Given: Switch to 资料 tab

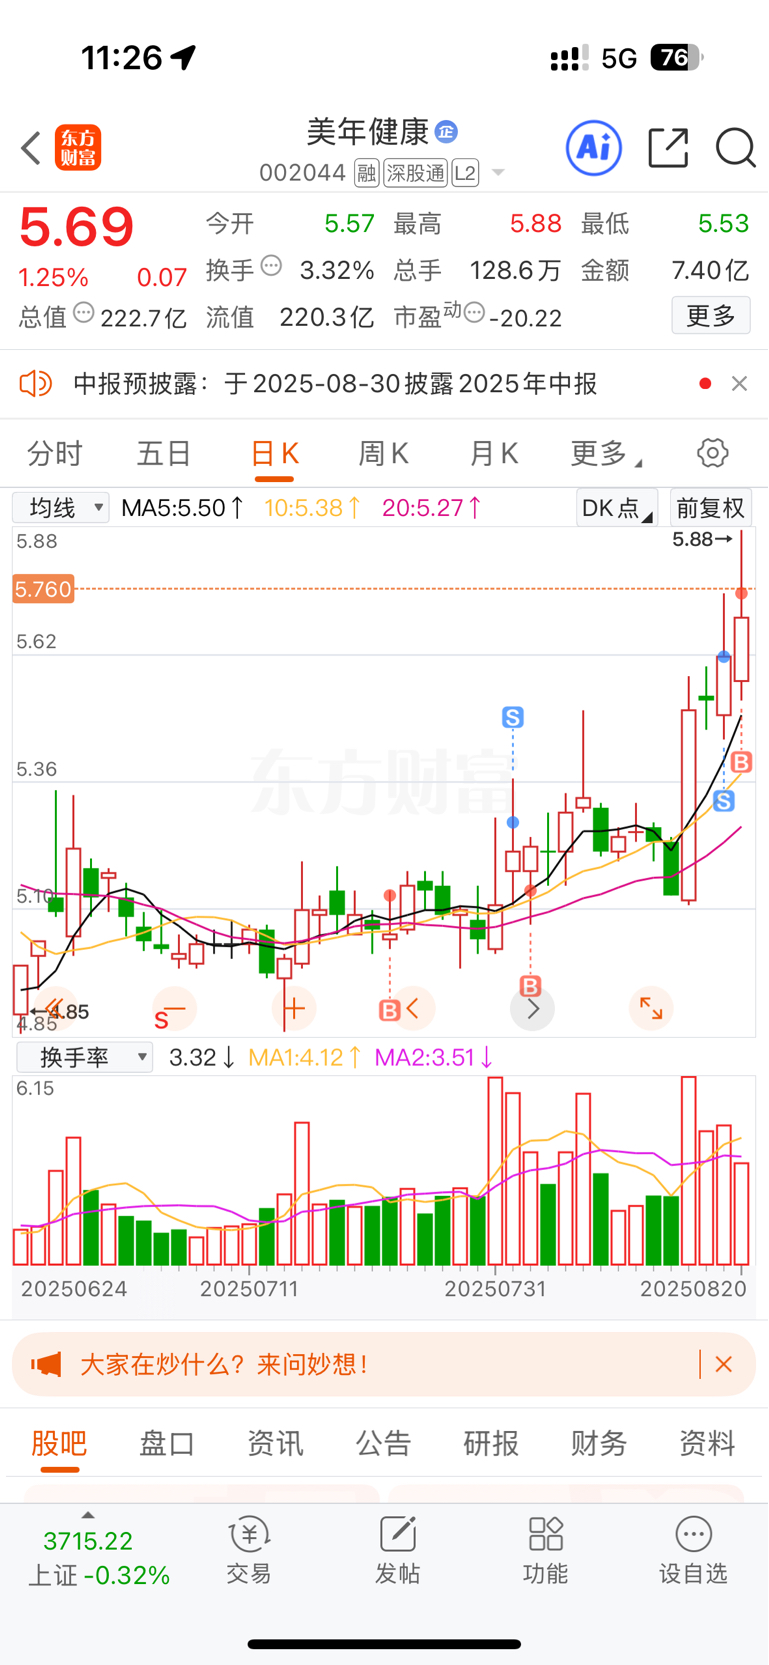Looking at the screenshot, I should (x=707, y=1443).
